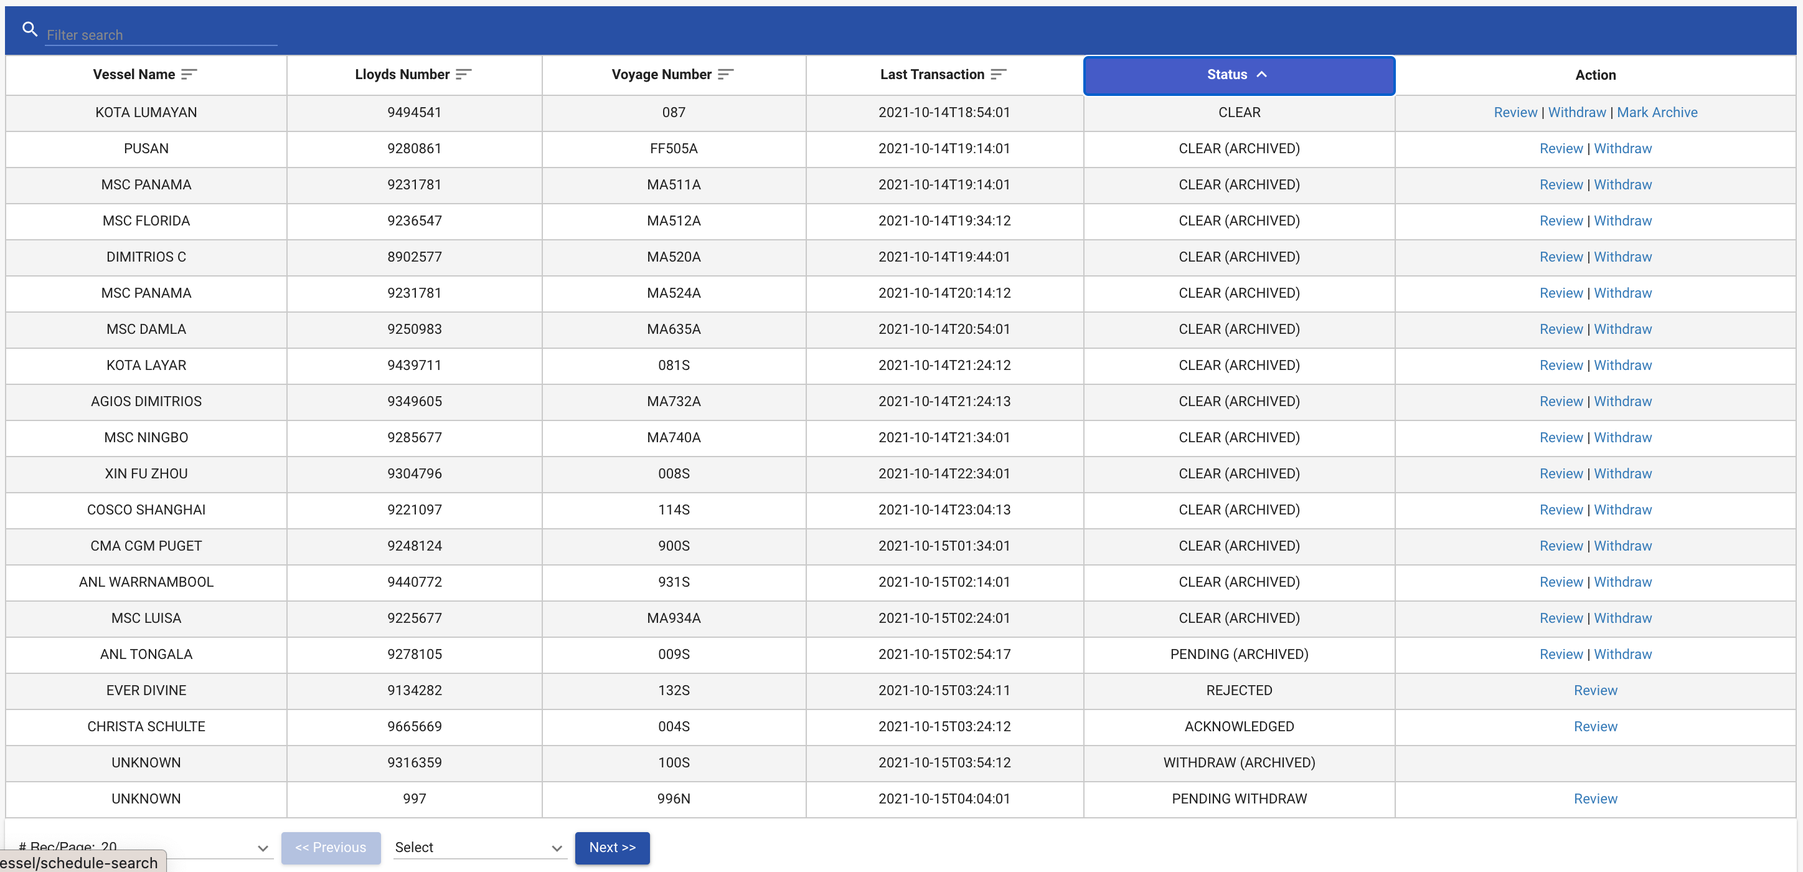
Task: Select the WITHDRAW (ARCHIVED) status cell
Action: tap(1239, 763)
